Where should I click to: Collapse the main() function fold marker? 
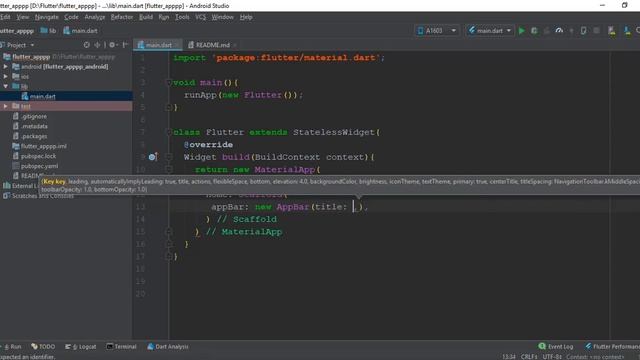click(169, 82)
